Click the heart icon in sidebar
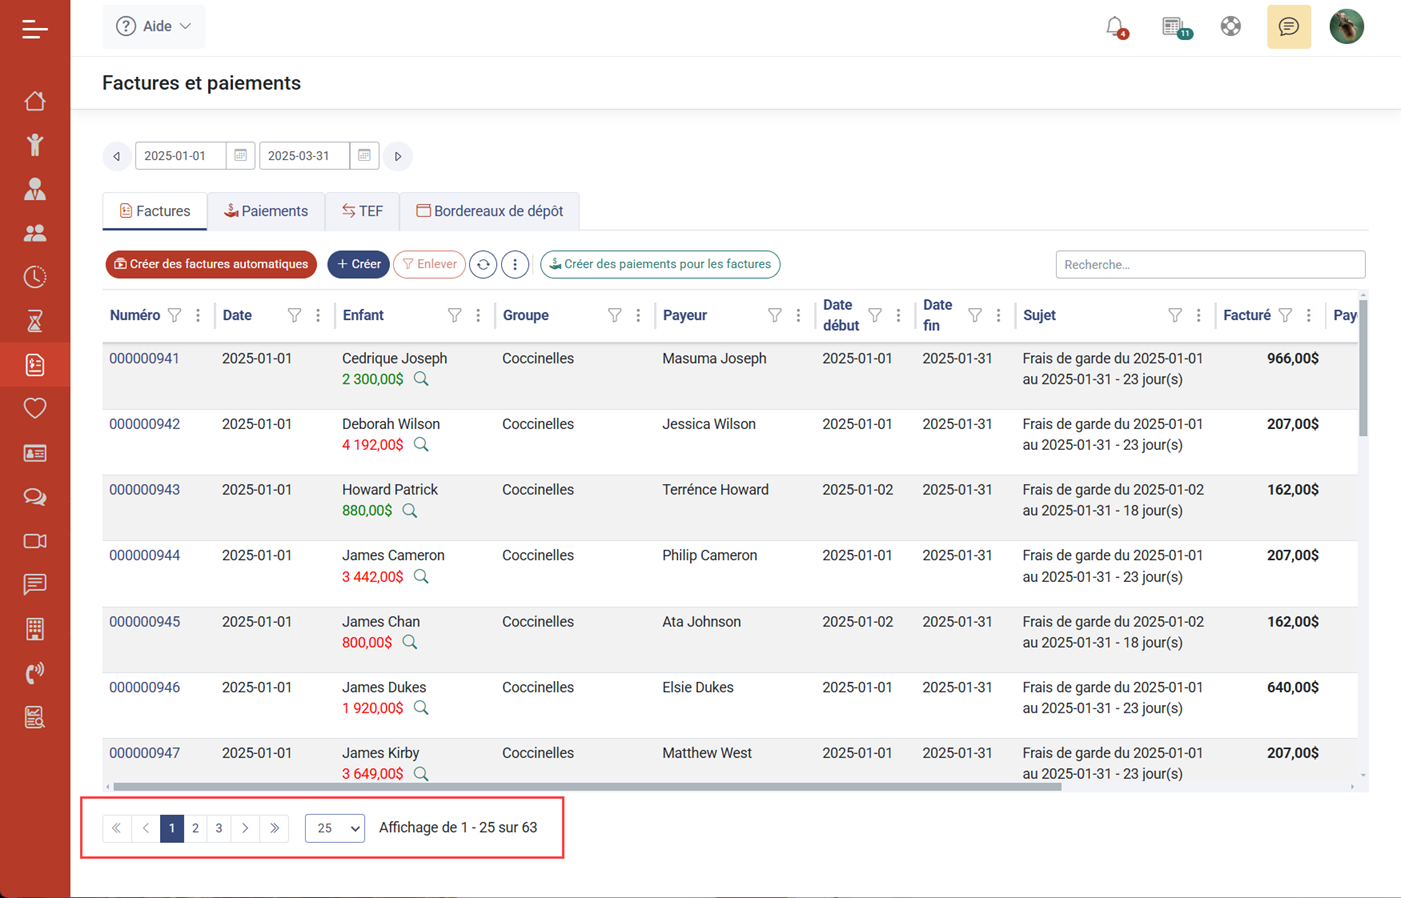 point(35,408)
